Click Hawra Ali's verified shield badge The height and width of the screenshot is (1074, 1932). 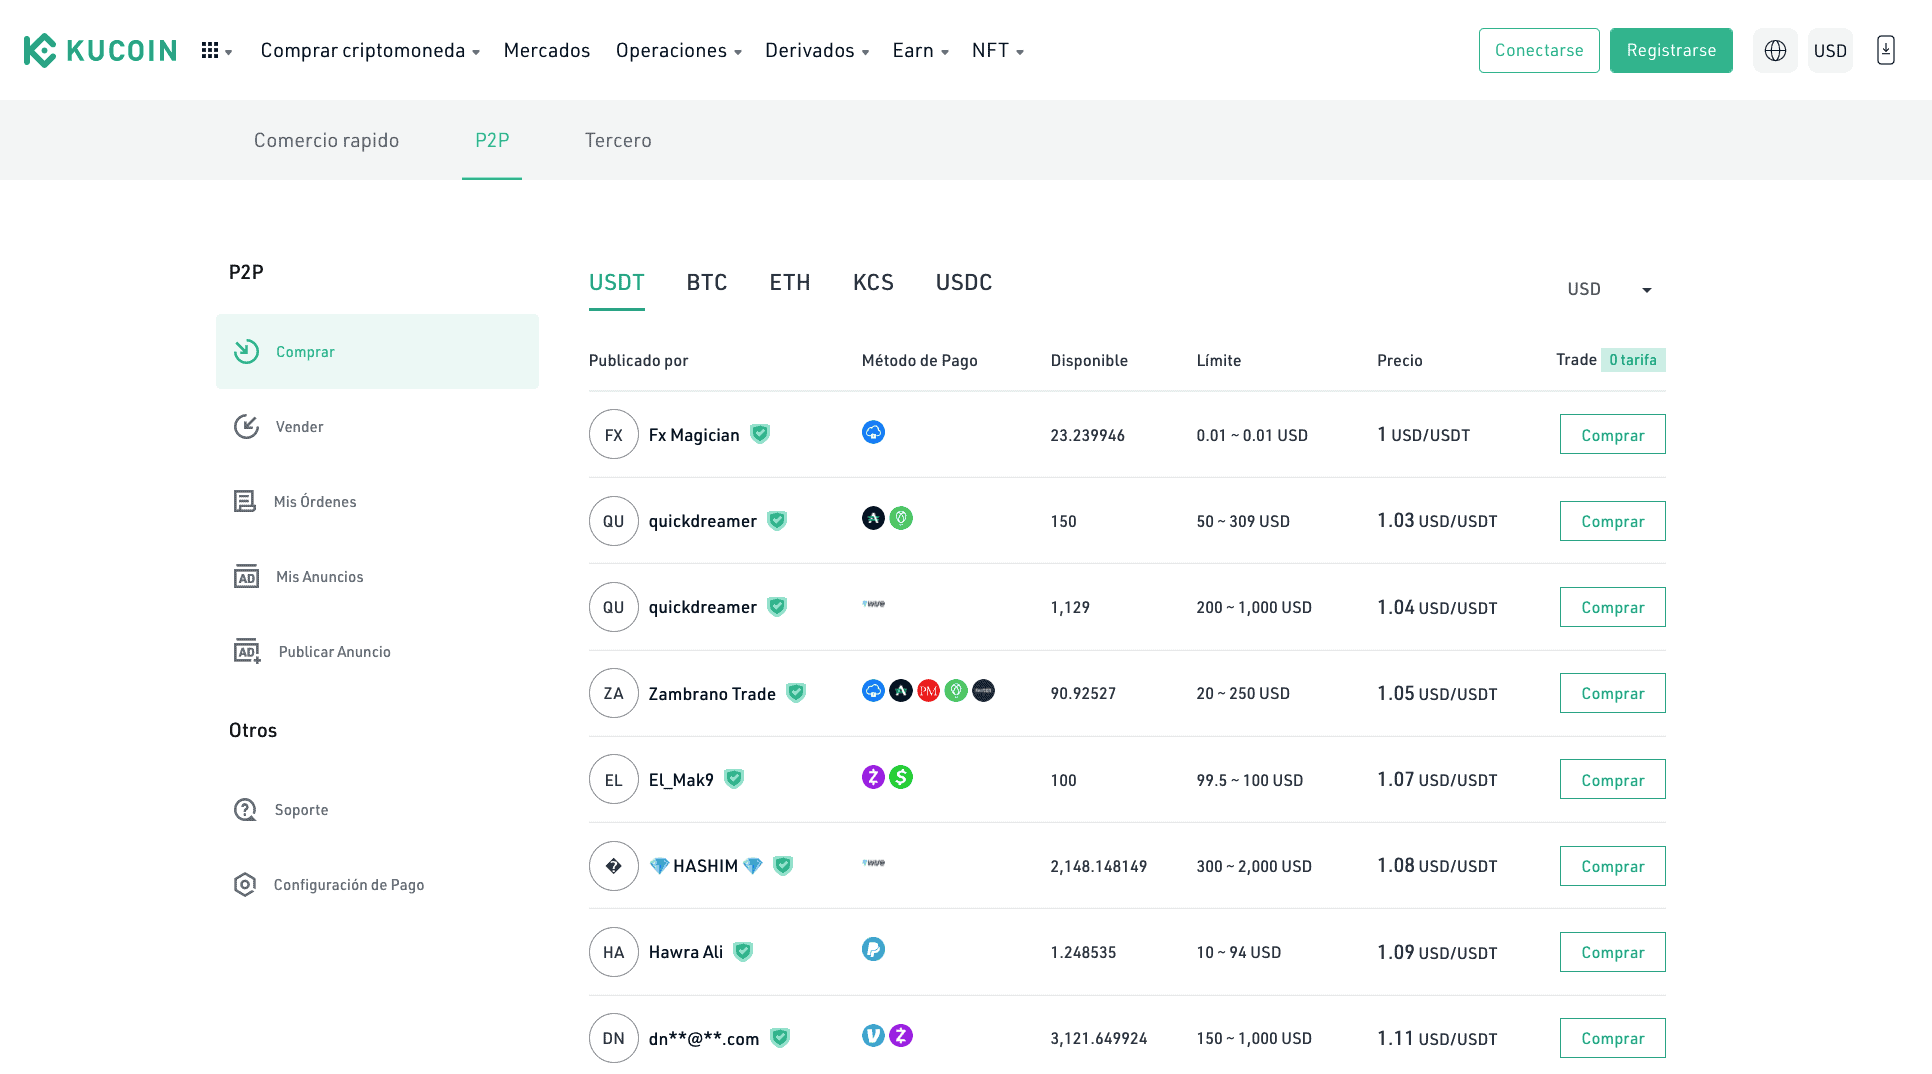tap(743, 952)
